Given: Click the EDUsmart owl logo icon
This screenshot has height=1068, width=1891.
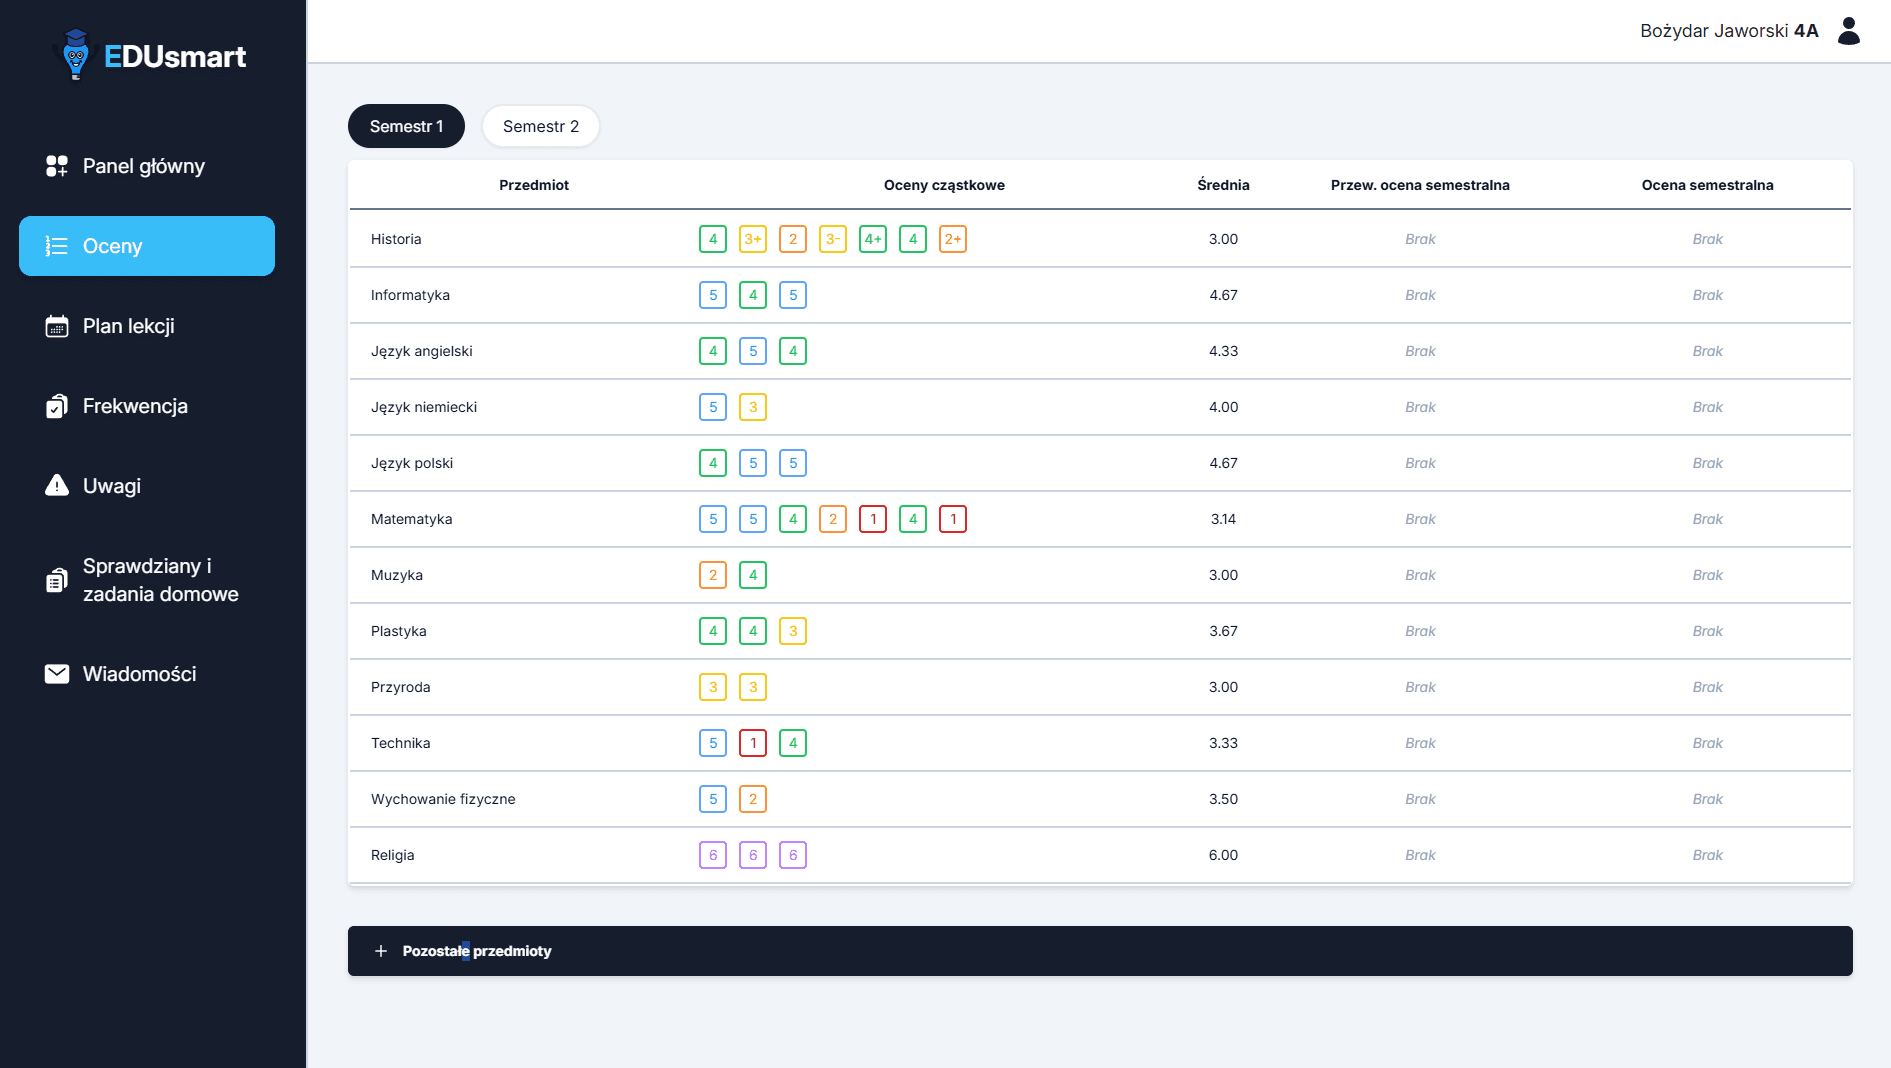Looking at the screenshot, I should pyautogui.click(x=75, y=54).
